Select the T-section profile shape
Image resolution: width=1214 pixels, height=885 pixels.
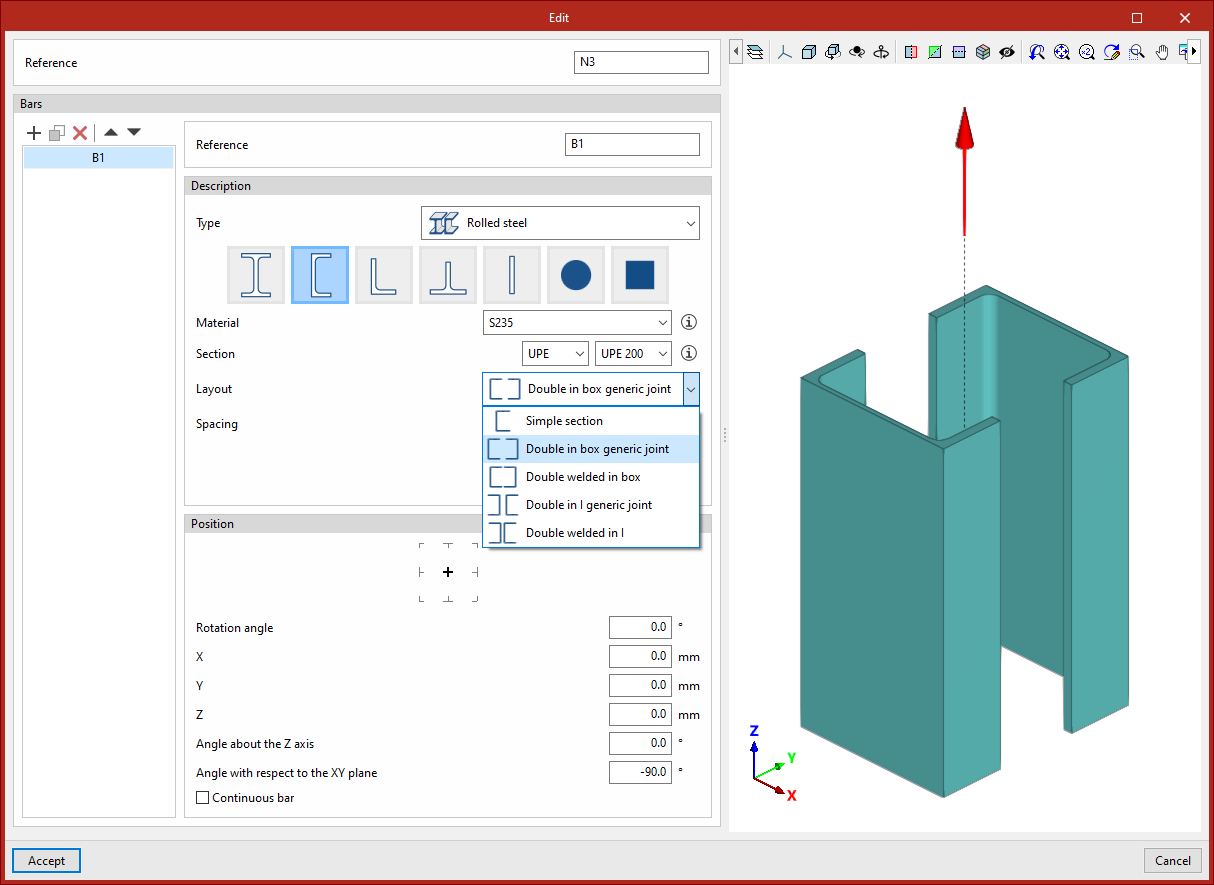click(448, 275)
